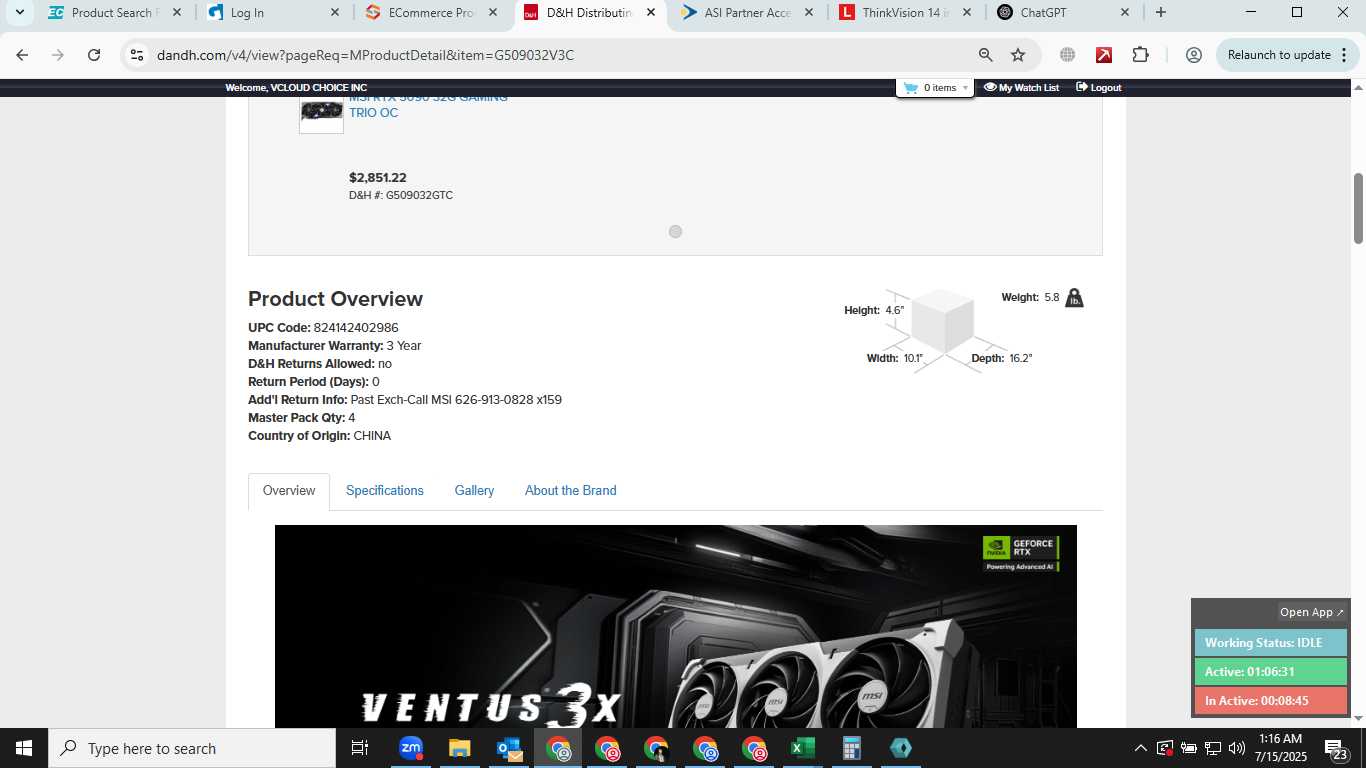This screenshot has height=768, width=1366.
Task: Open Outlook from the taskbar
Action: click(509, 748)
